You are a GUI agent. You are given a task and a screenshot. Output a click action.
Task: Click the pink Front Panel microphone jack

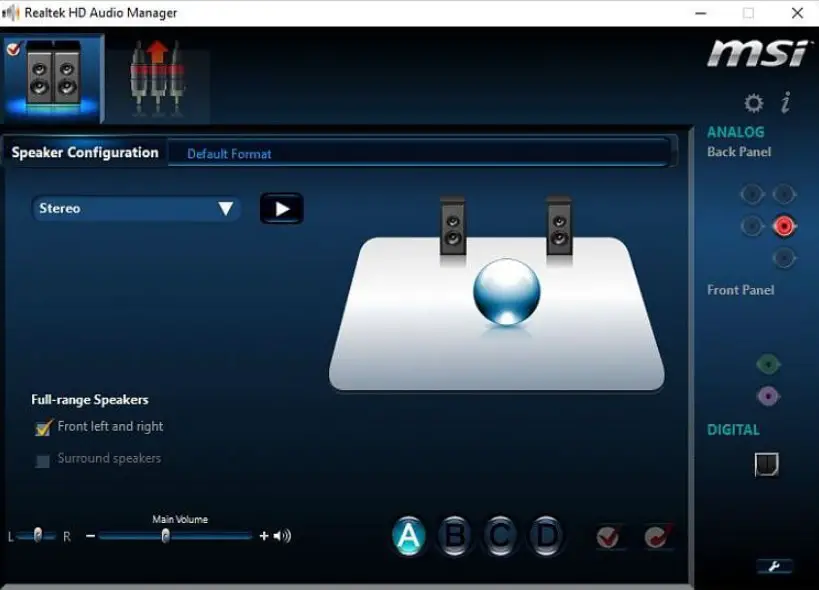(x=768, y=396)
